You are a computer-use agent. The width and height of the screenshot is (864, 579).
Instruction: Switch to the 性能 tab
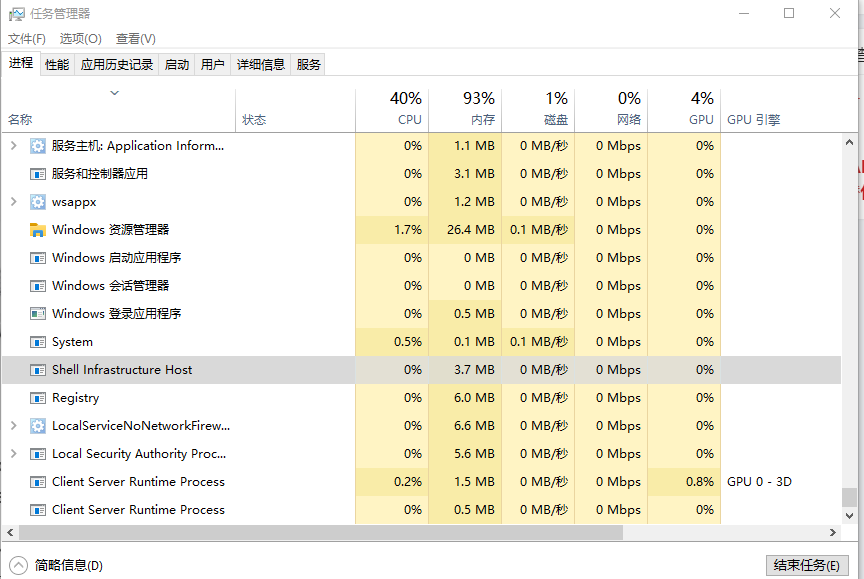point(57,64)
